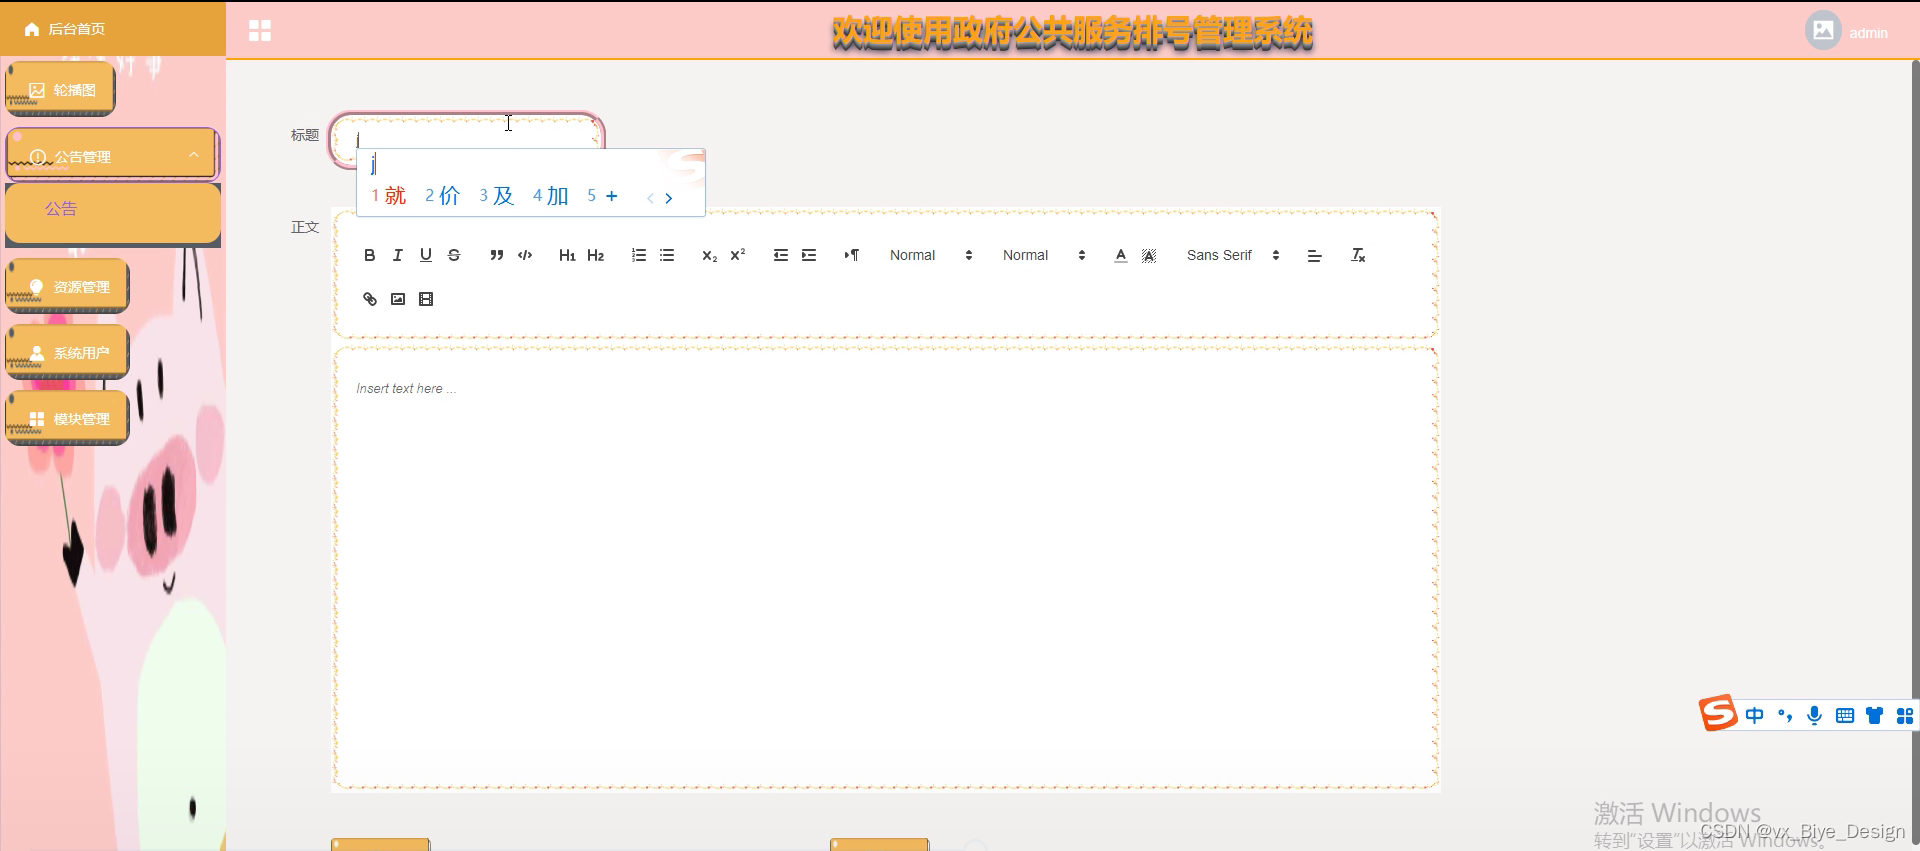Screen dimensions: 1920x851
Task: Insert a blockquote
Action: coord(497,255)
